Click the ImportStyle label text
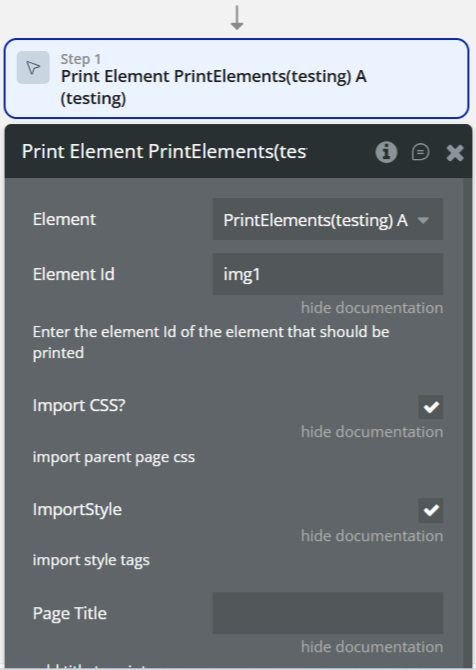 pos(77,509)
